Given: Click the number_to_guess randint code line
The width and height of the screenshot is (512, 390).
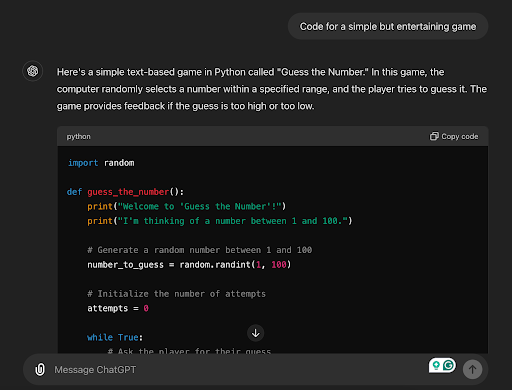Looking at the screenshot, I should [189, 265].
